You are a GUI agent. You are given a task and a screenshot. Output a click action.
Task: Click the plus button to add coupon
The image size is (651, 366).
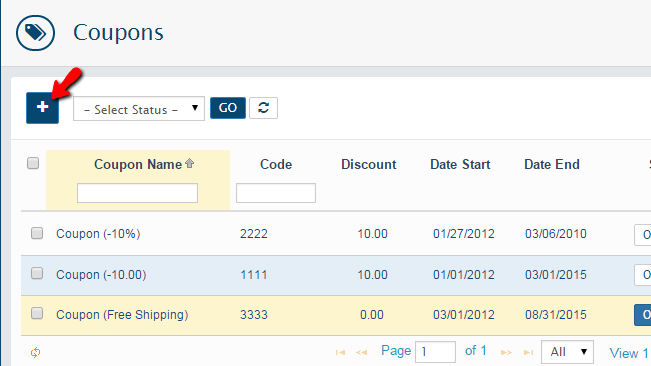42,107
